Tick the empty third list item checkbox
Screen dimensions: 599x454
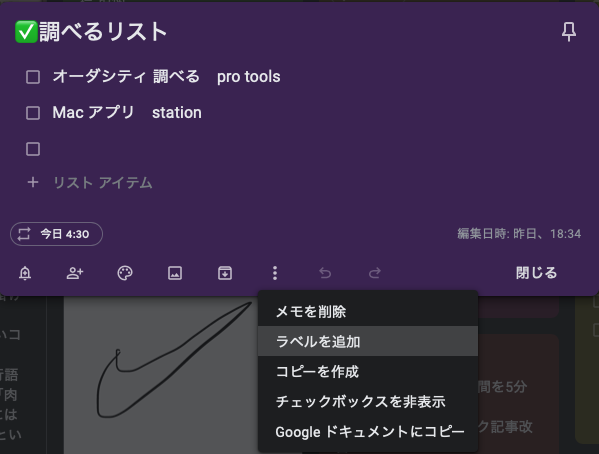coord(33,149)
